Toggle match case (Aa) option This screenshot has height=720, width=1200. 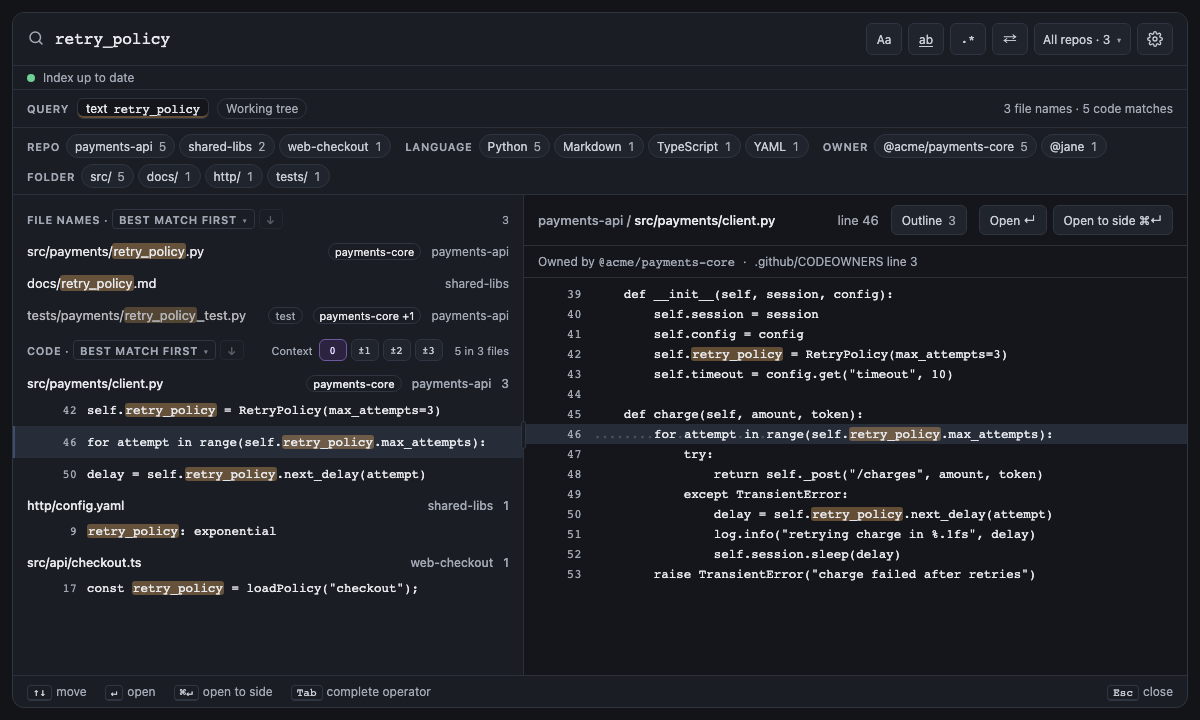[884, 39]
